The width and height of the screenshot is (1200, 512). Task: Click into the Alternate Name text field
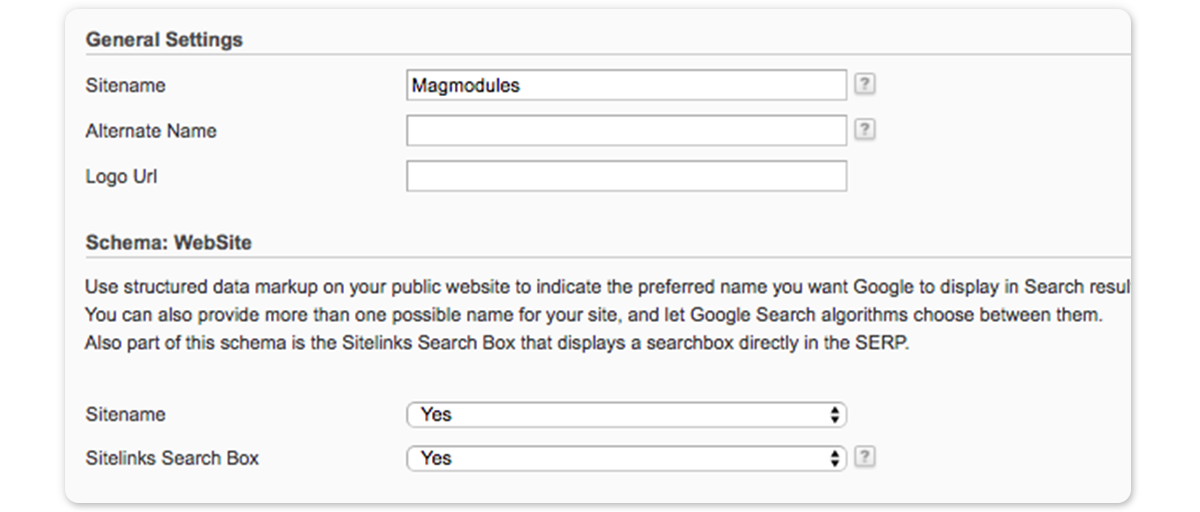(626, 130)
